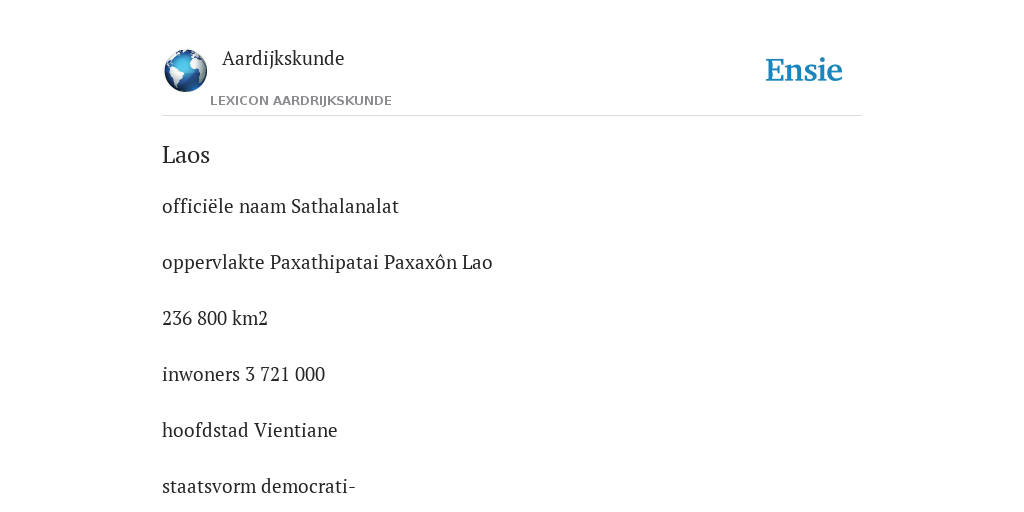The height and width of the screenshot is (512, 1024).
Task: Click the word Vientiane
Action: click(296, 431)
